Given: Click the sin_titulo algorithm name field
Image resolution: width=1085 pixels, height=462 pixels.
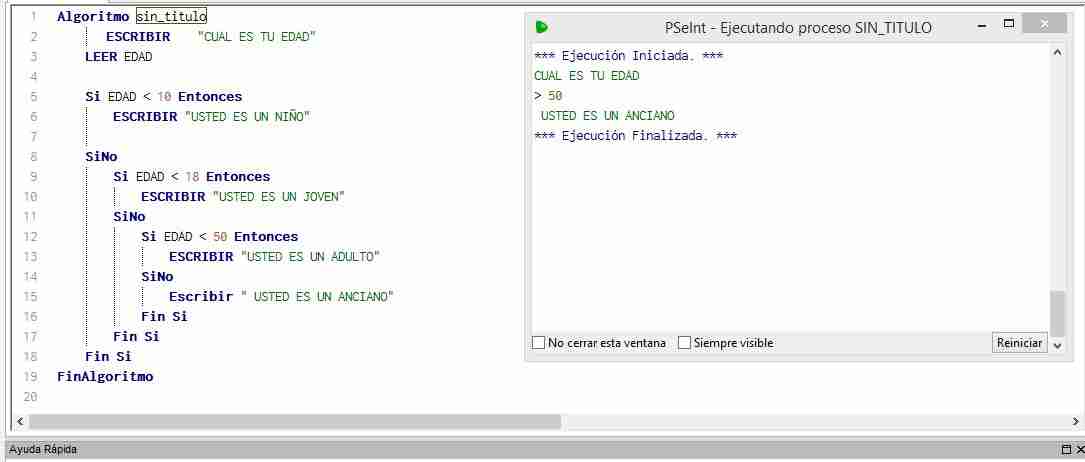Looking at the screenshot, I should tap(171, 16).
